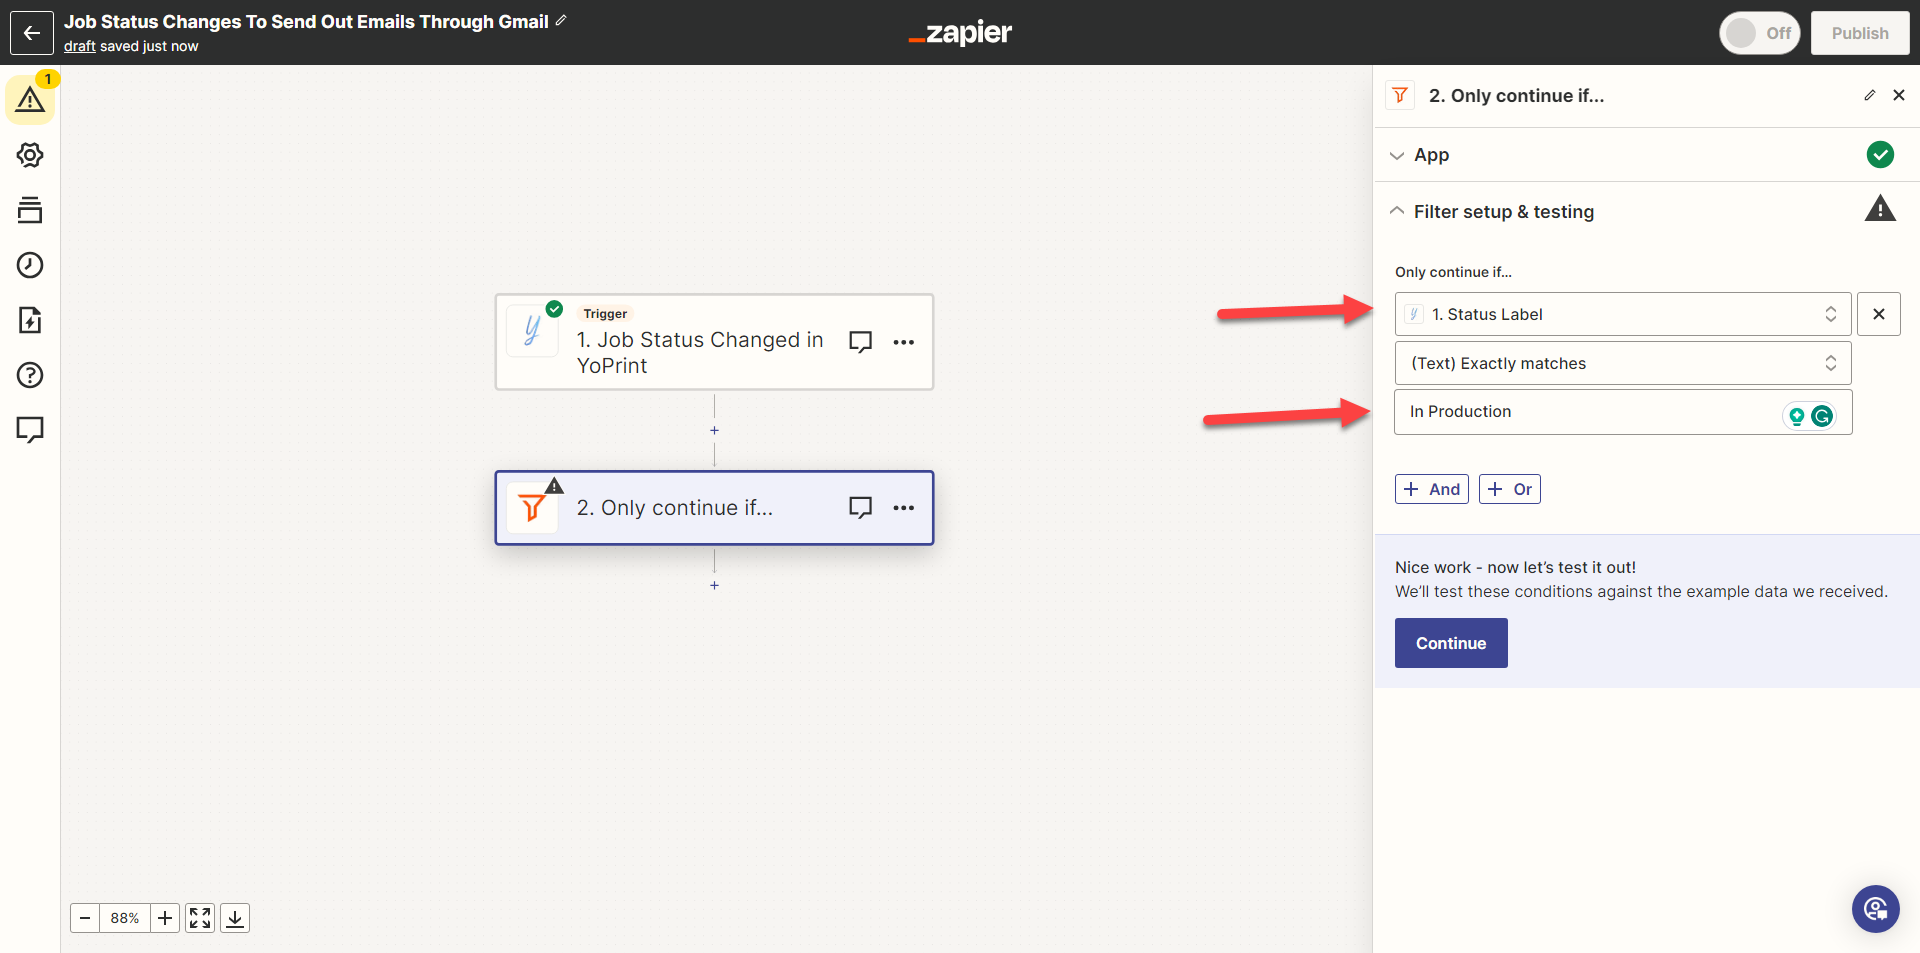The height and width of the screenshot is (953, 1920).
Task: Open Zap runs details file icon
Action: point(30,320)
